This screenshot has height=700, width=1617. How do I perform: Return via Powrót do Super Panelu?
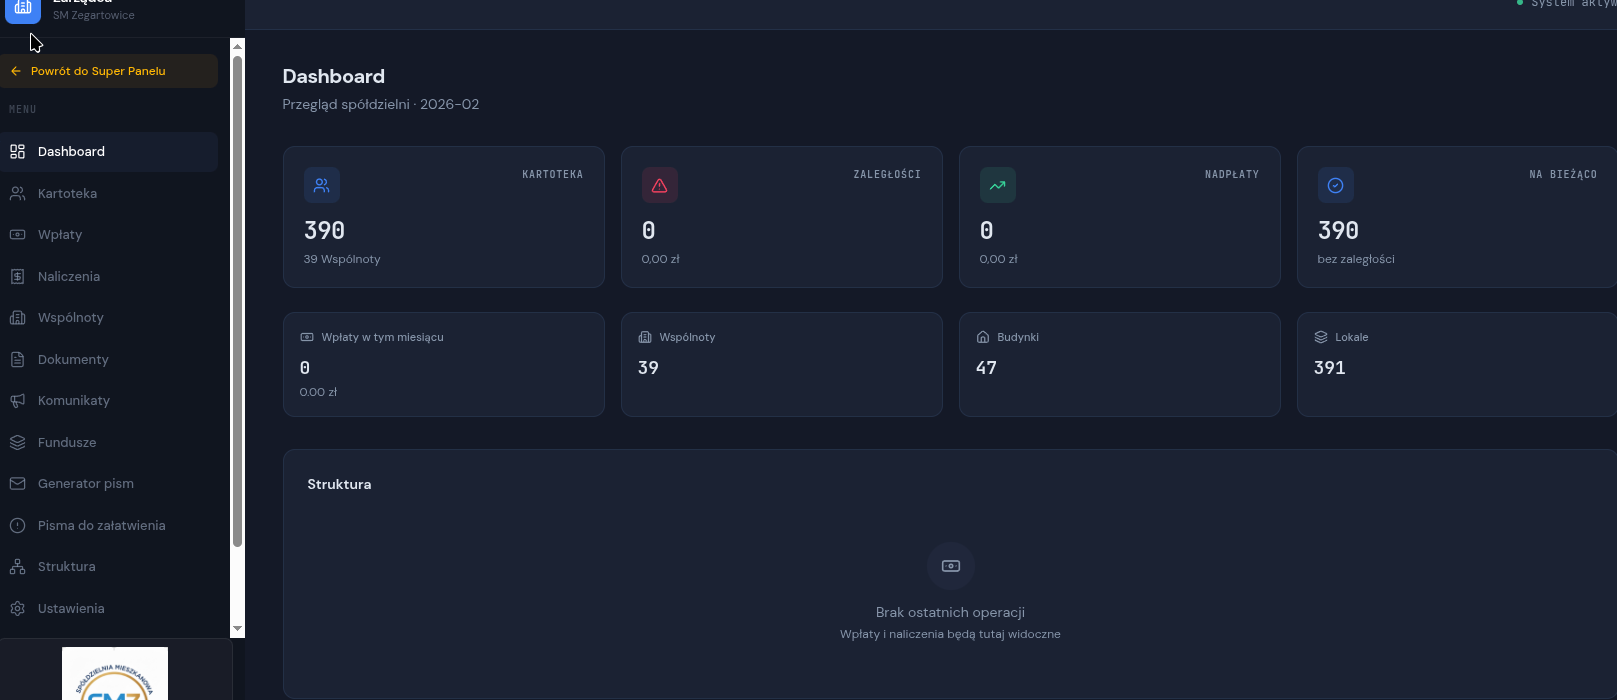pyautogui.click(x=109, y=71)
